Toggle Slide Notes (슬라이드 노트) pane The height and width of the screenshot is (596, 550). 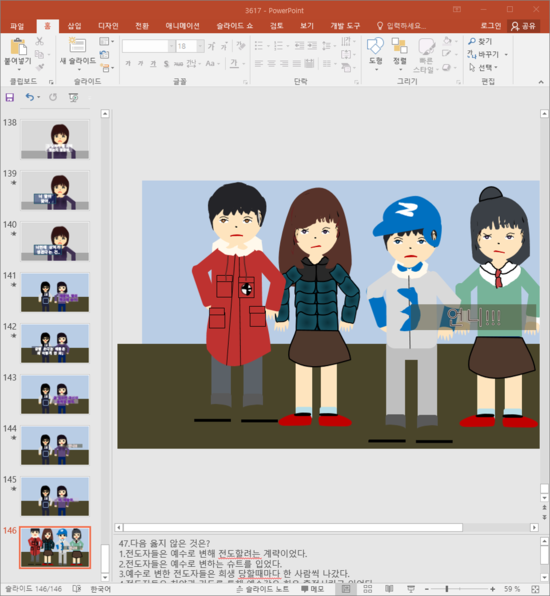[x=262, y=589]
